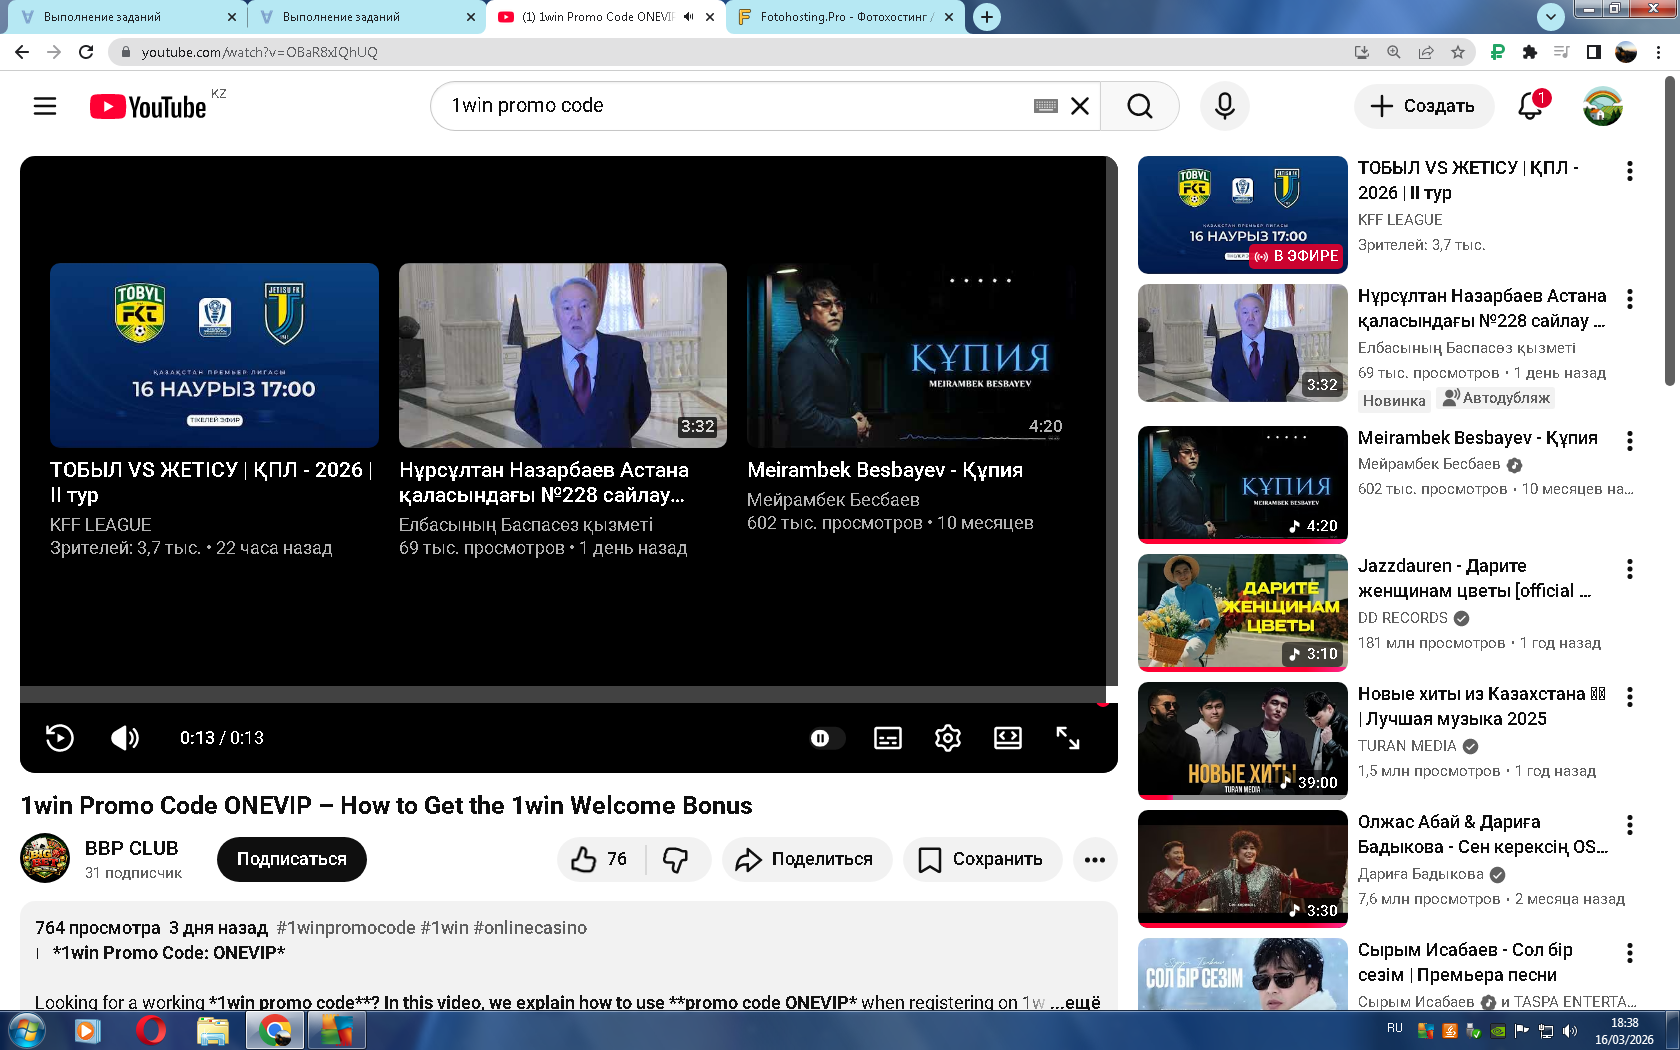This screenshot has height=1050, width=1680.
Task: Click the search magnifier button
Action: tap(1139, 106)
